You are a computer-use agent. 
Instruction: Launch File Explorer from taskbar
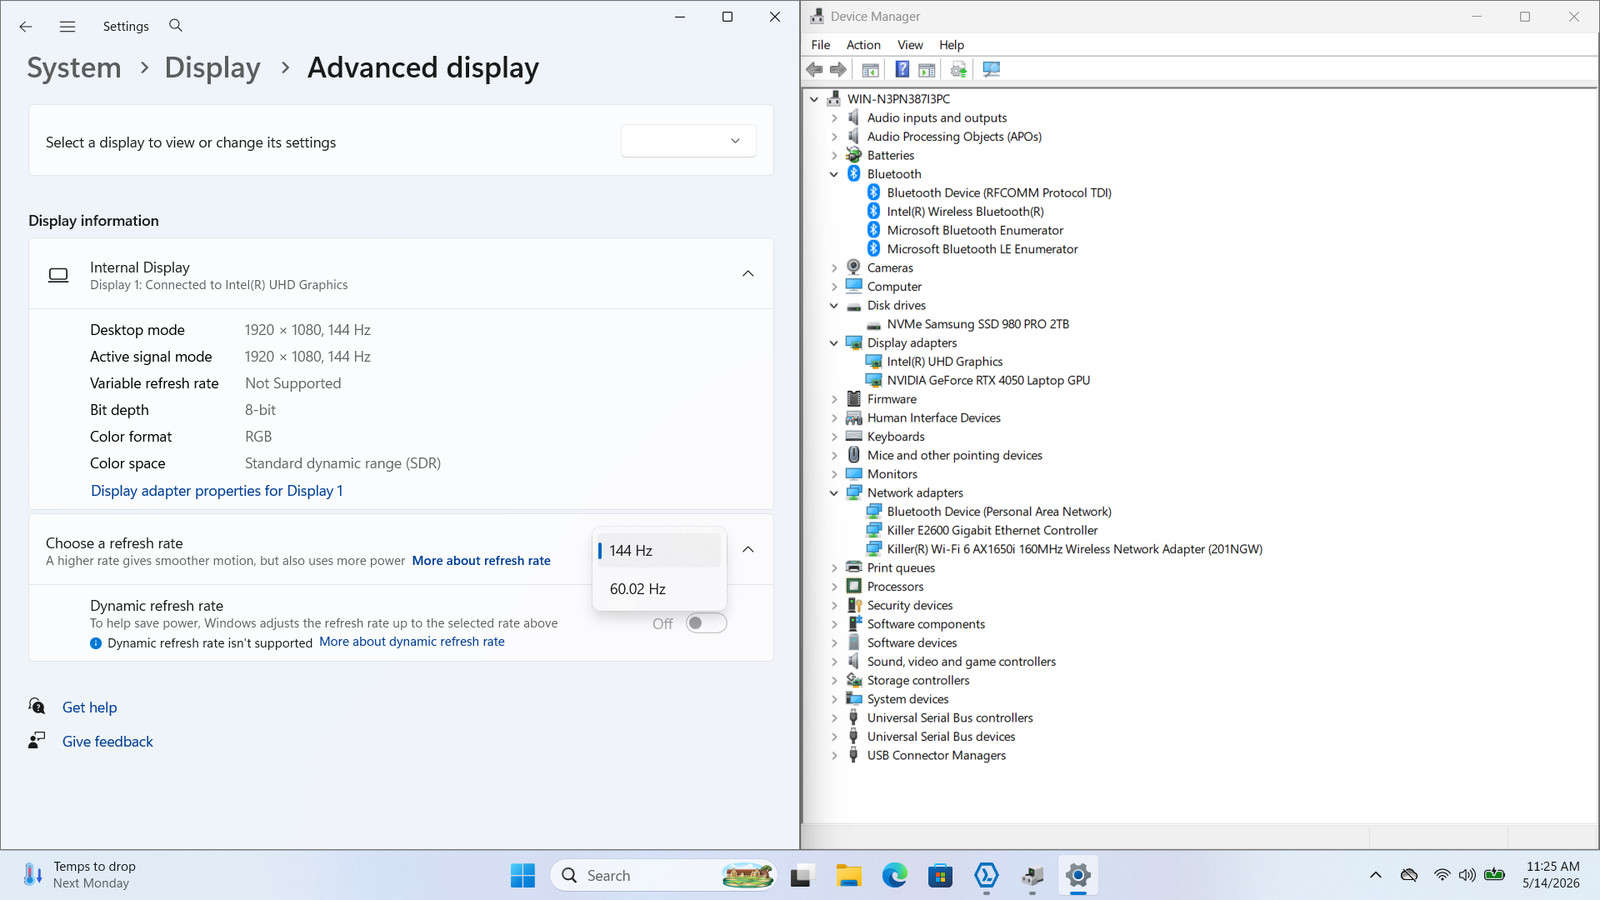(x=849, y=876)
